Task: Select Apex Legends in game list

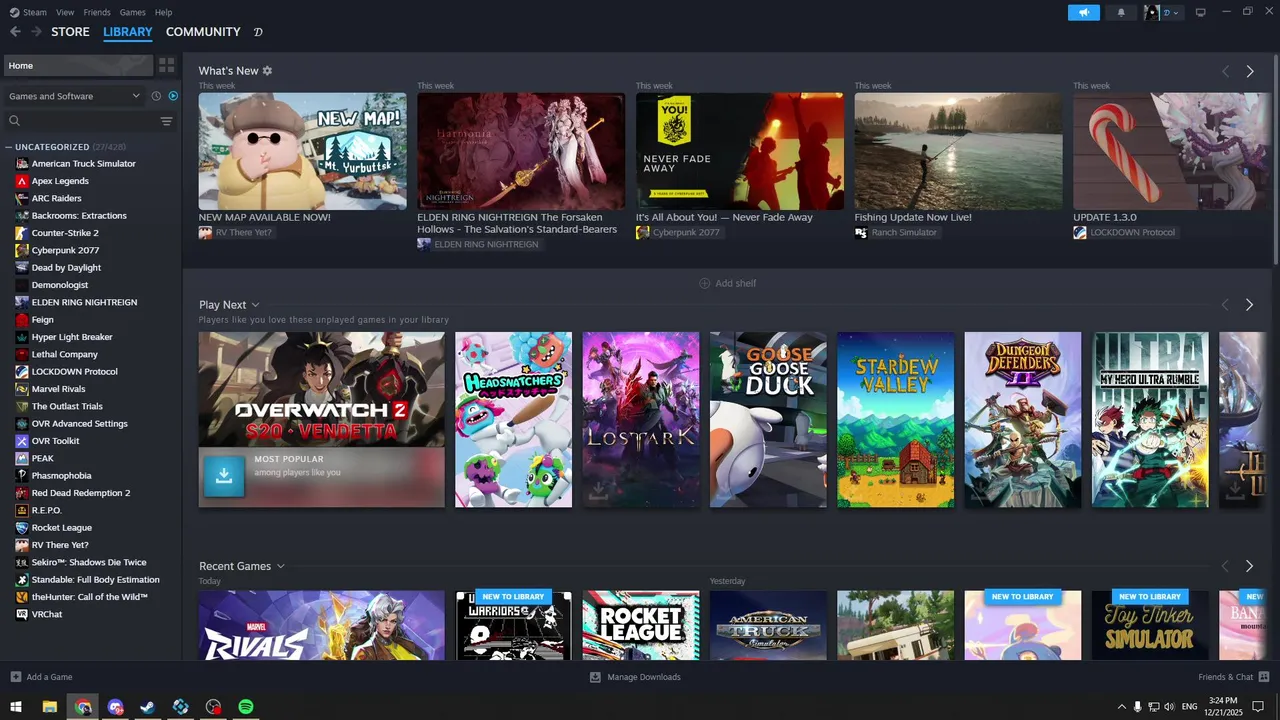Action: coord(60,181)
